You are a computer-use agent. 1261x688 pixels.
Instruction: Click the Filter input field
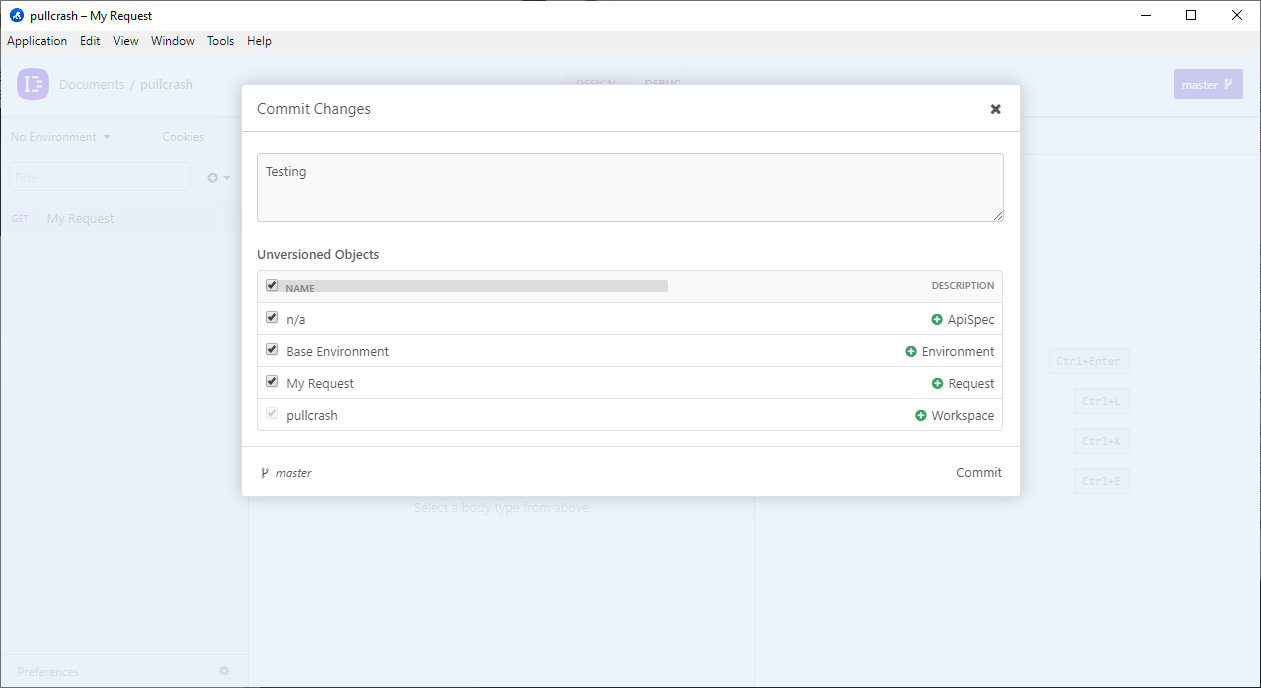100,178
